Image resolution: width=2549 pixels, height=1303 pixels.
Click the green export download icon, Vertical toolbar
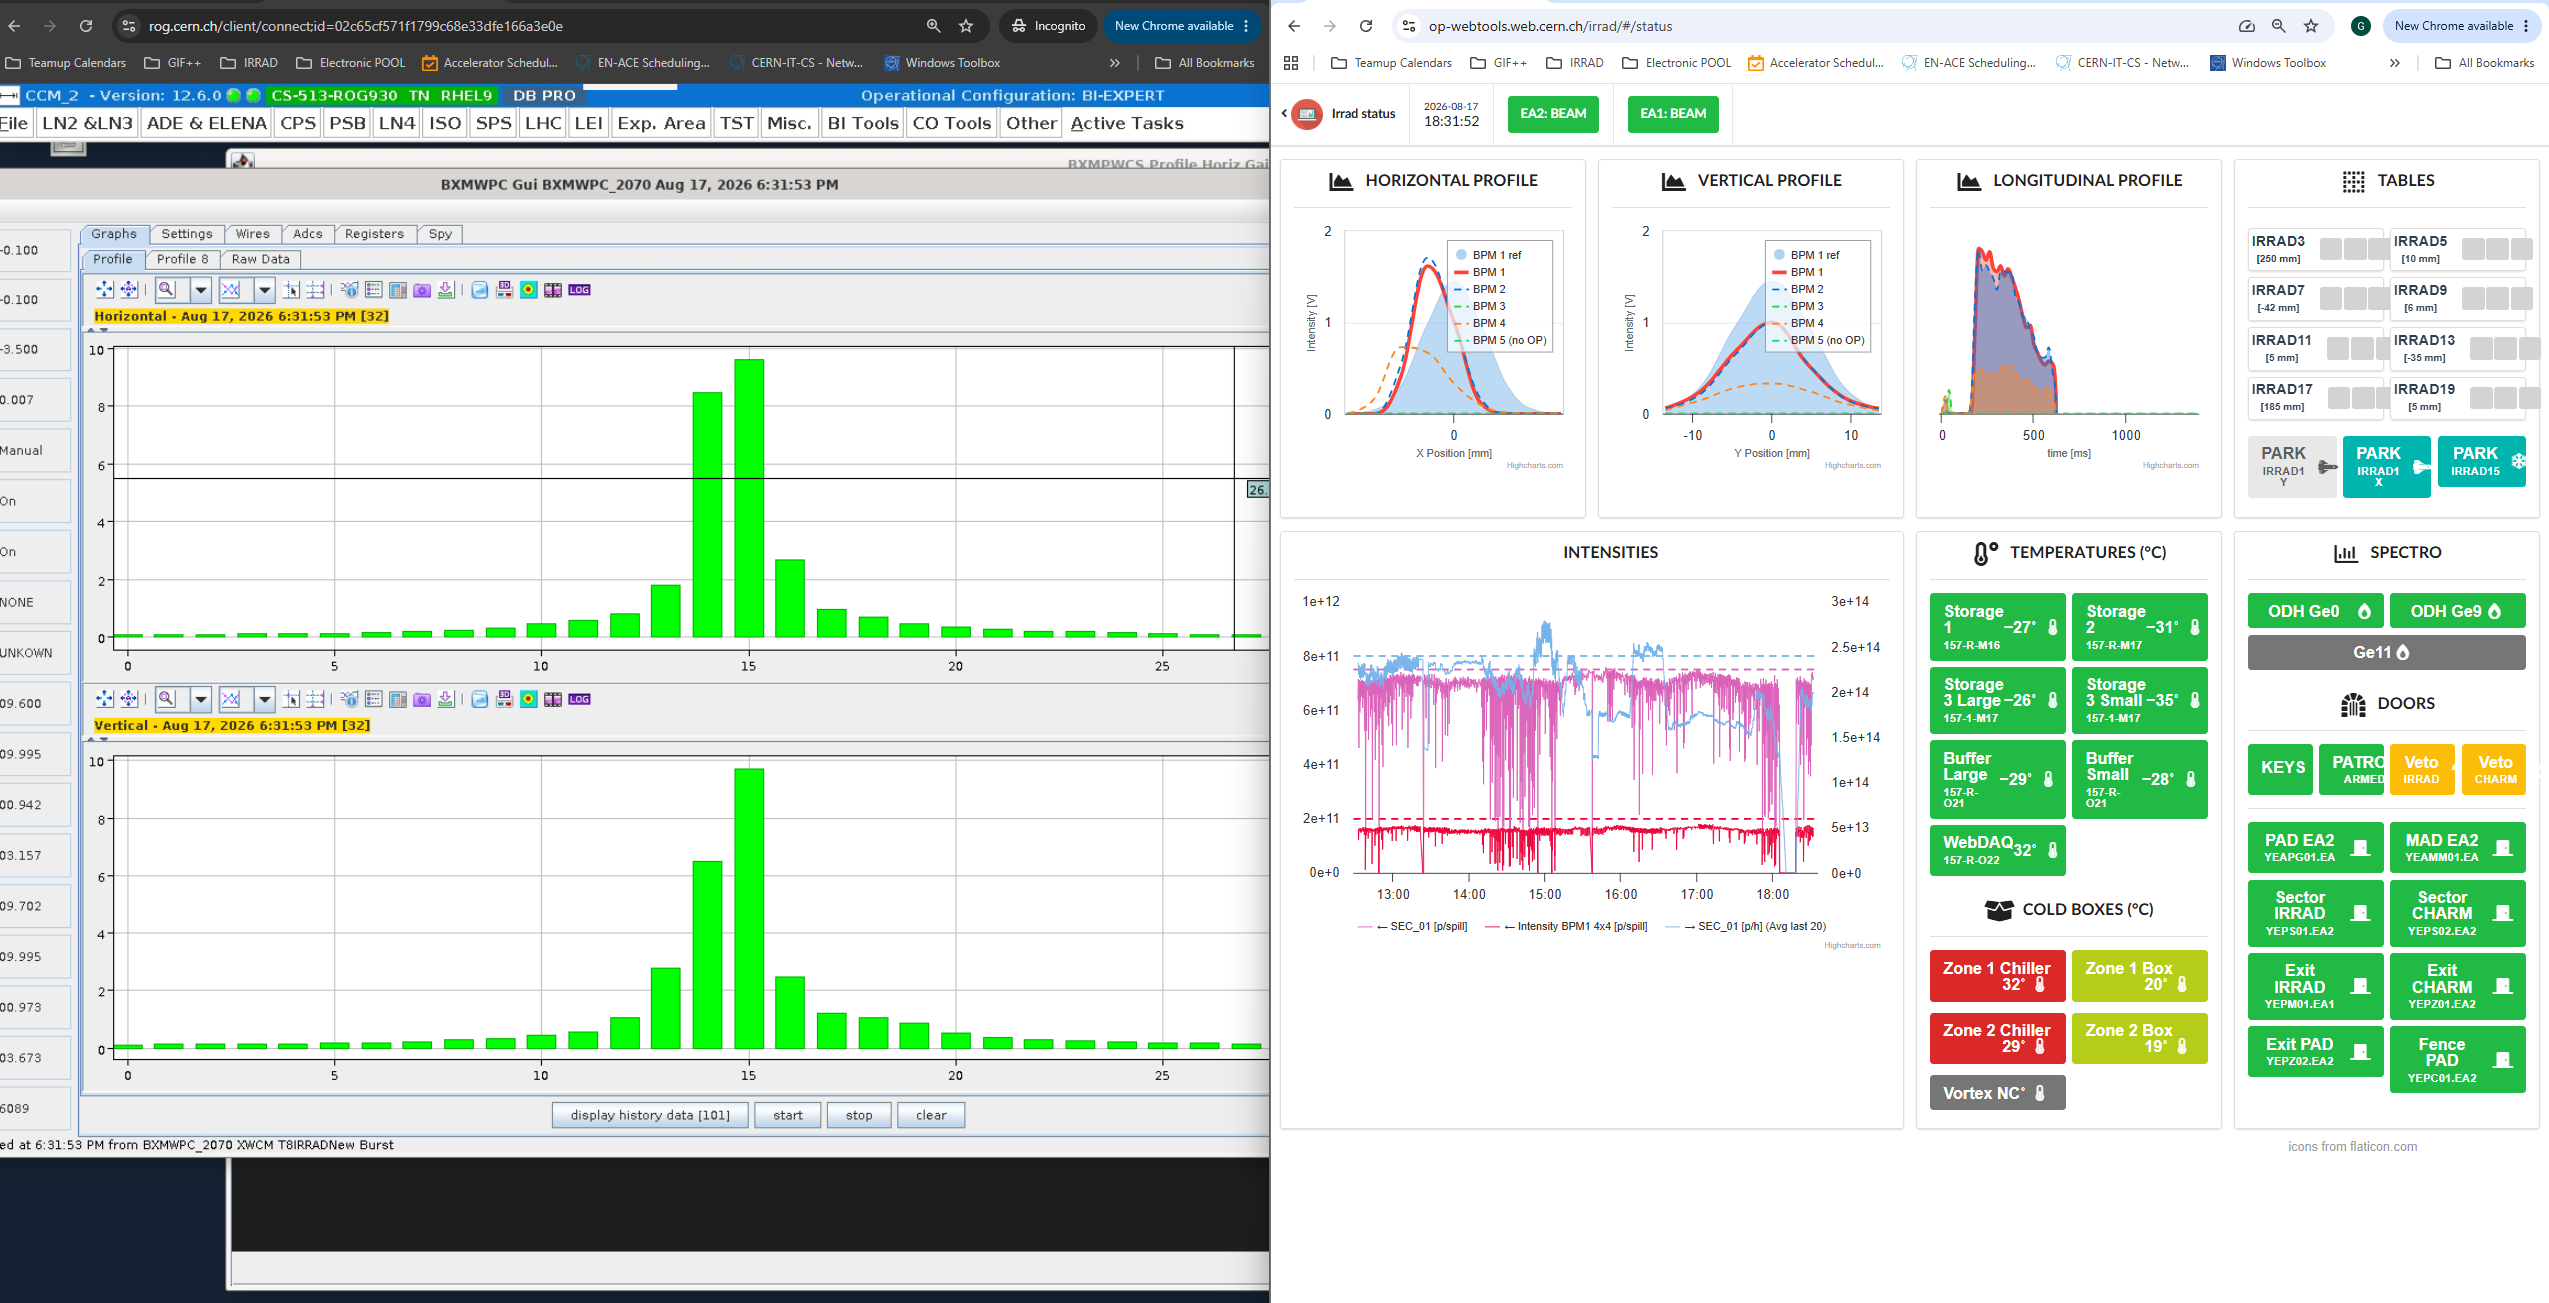point(446,699)
